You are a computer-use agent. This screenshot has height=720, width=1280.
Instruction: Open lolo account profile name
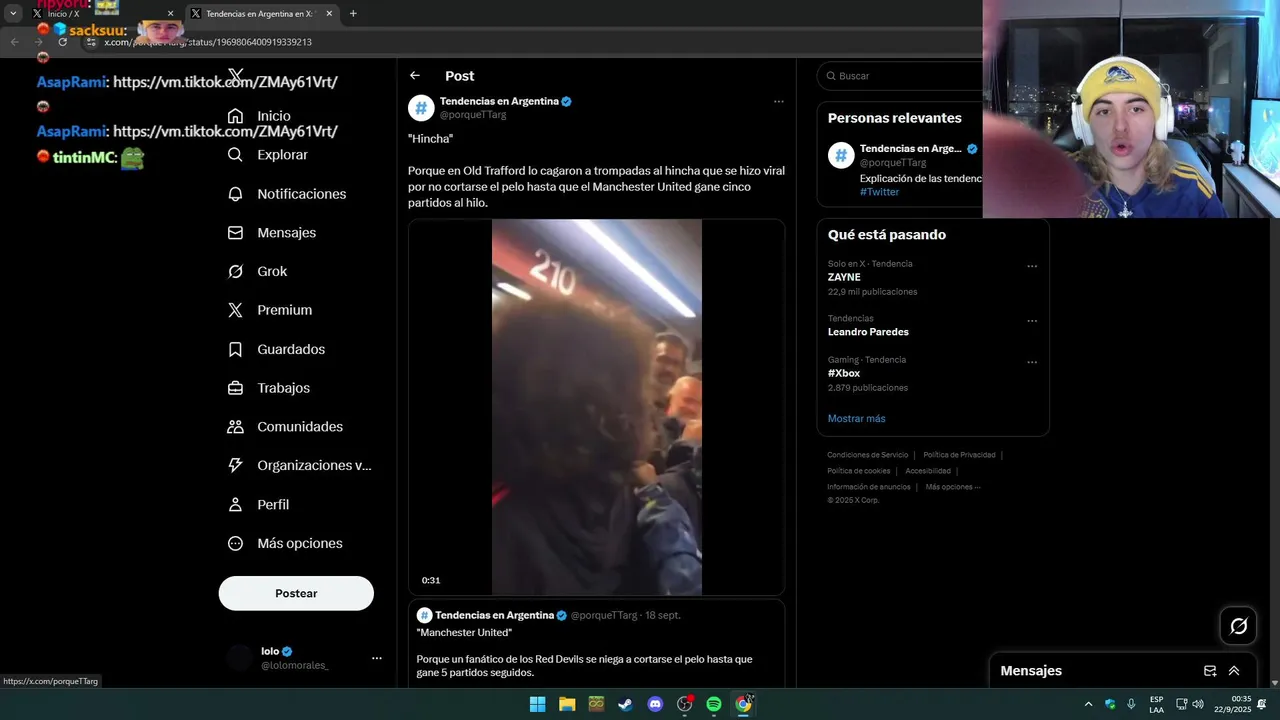(x=270, y=651)
